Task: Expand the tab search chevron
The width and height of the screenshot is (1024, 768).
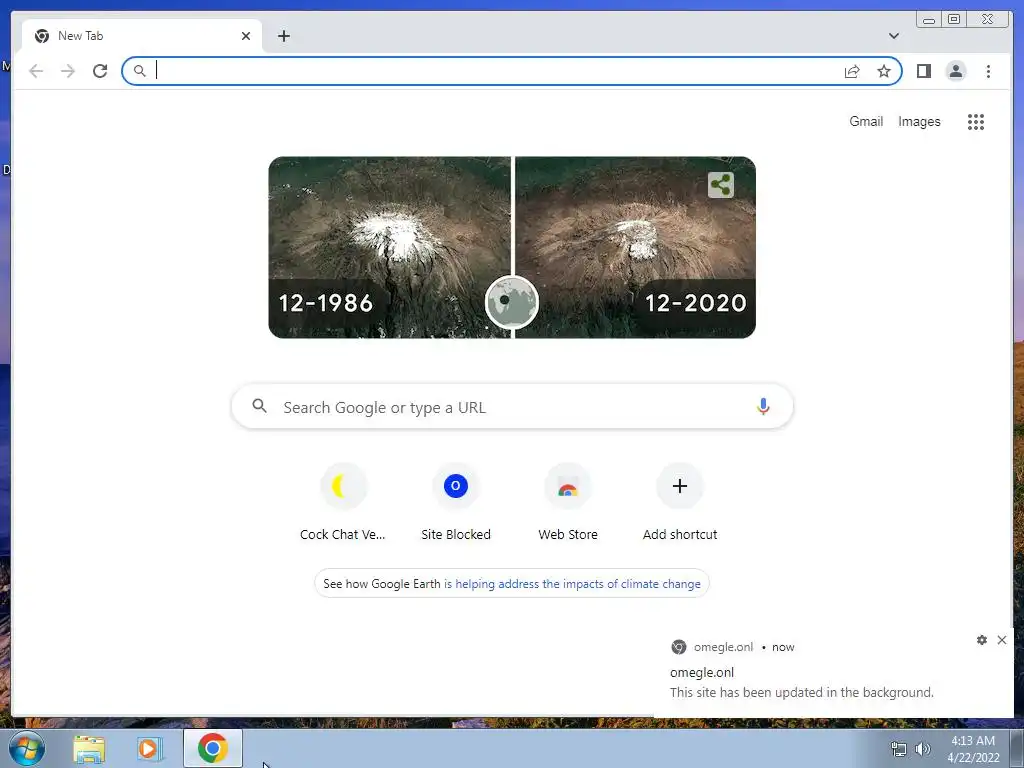Action: pos(893,36)
